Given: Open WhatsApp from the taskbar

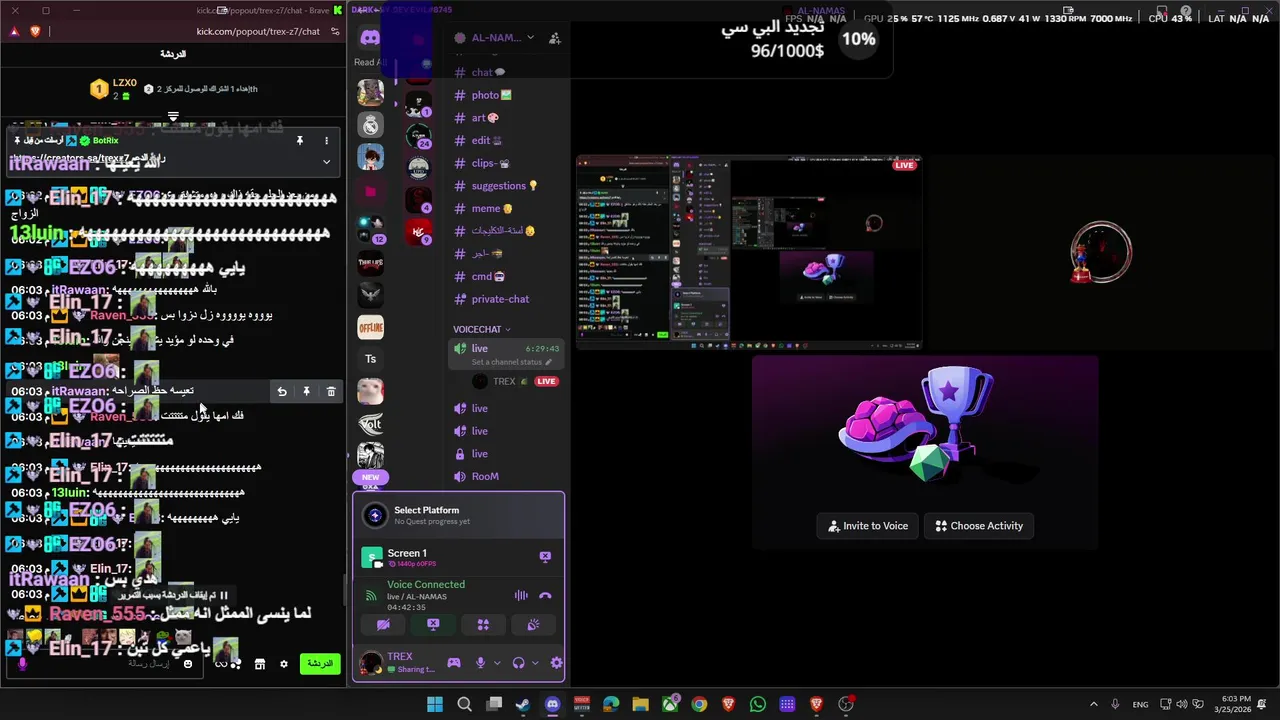Looking at the screenshot, I should 757,704.
